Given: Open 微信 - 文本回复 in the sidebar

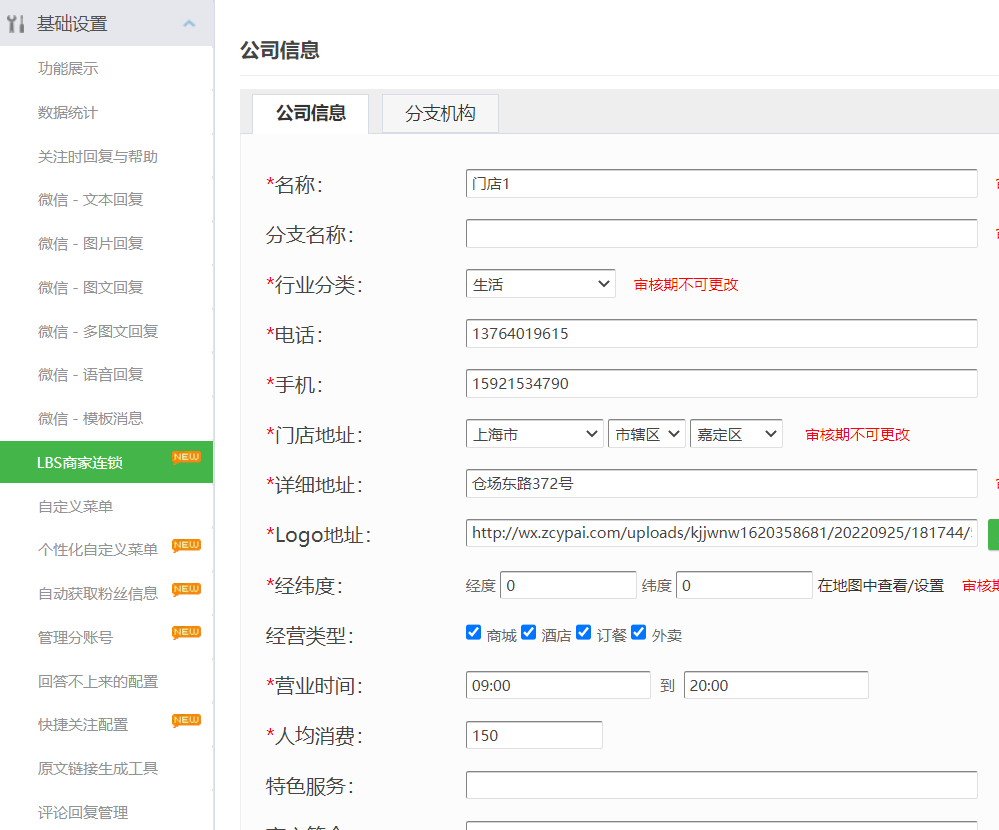Looking at the screenshot, I should [x=90, y=200].
